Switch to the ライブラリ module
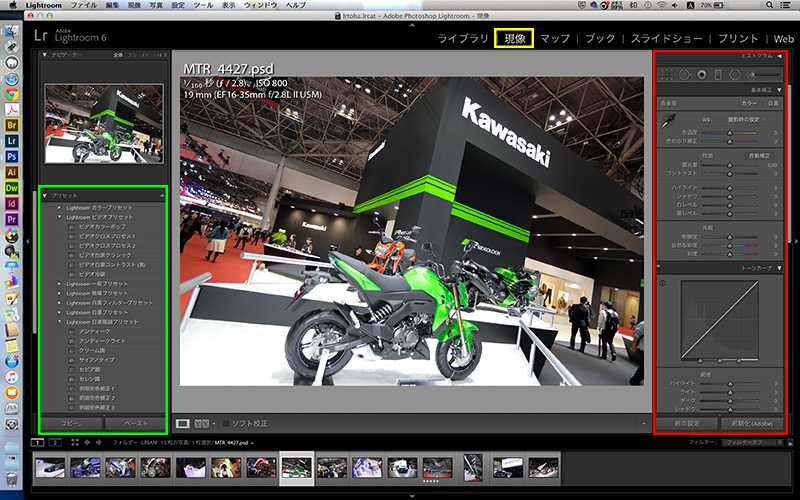The height and width of the screenshot is (500, 800). coord(463,39)
